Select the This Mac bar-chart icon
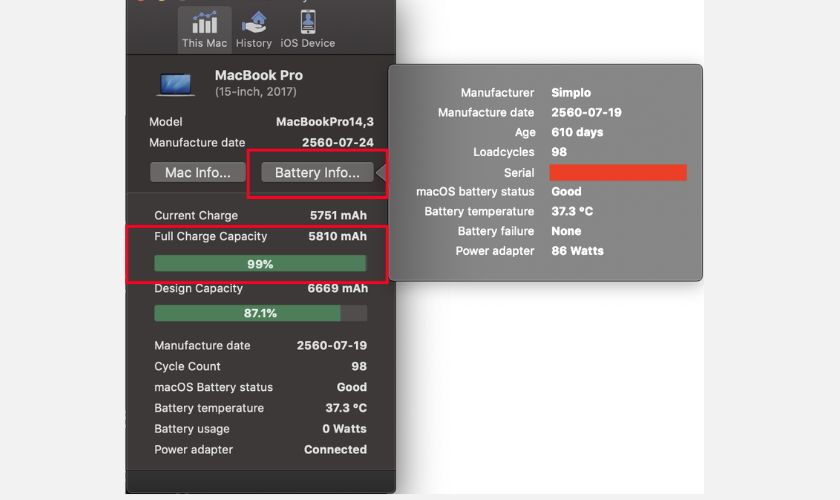Viewport: 840px width, 500px height. click(x=204, y=24)
